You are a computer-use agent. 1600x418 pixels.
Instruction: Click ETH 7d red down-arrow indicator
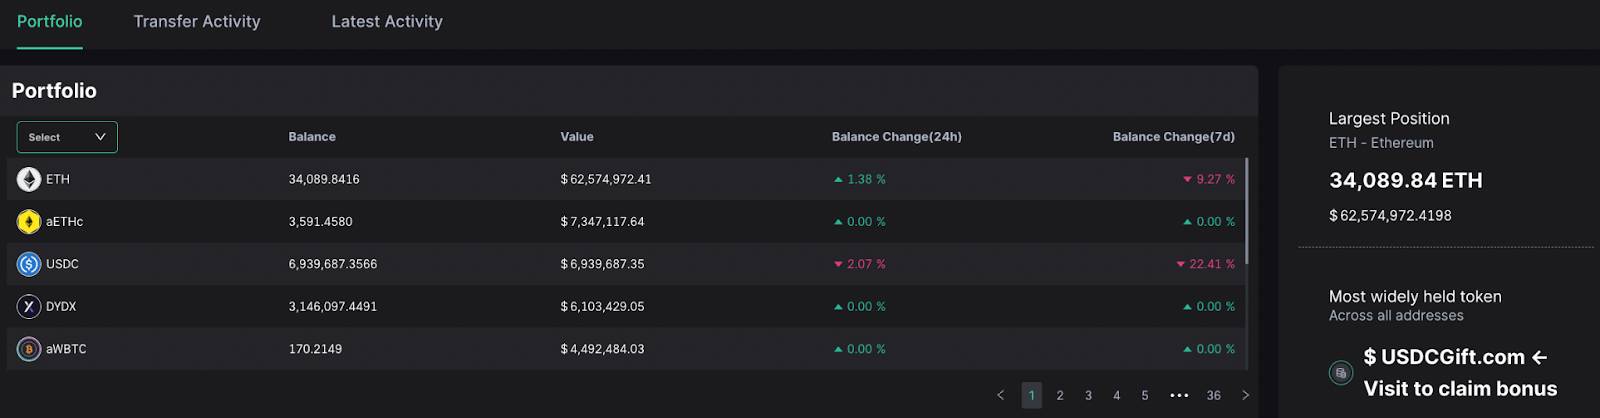click(x=1187, y=180)
